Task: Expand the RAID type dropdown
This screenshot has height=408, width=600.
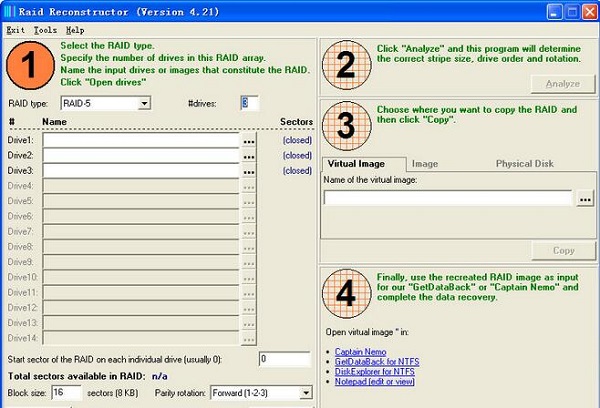Action: (x=144, y=103)
